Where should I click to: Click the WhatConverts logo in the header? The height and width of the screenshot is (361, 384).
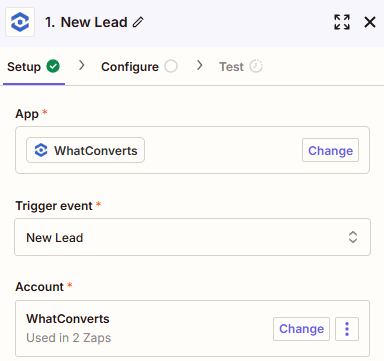pos(20,22)
